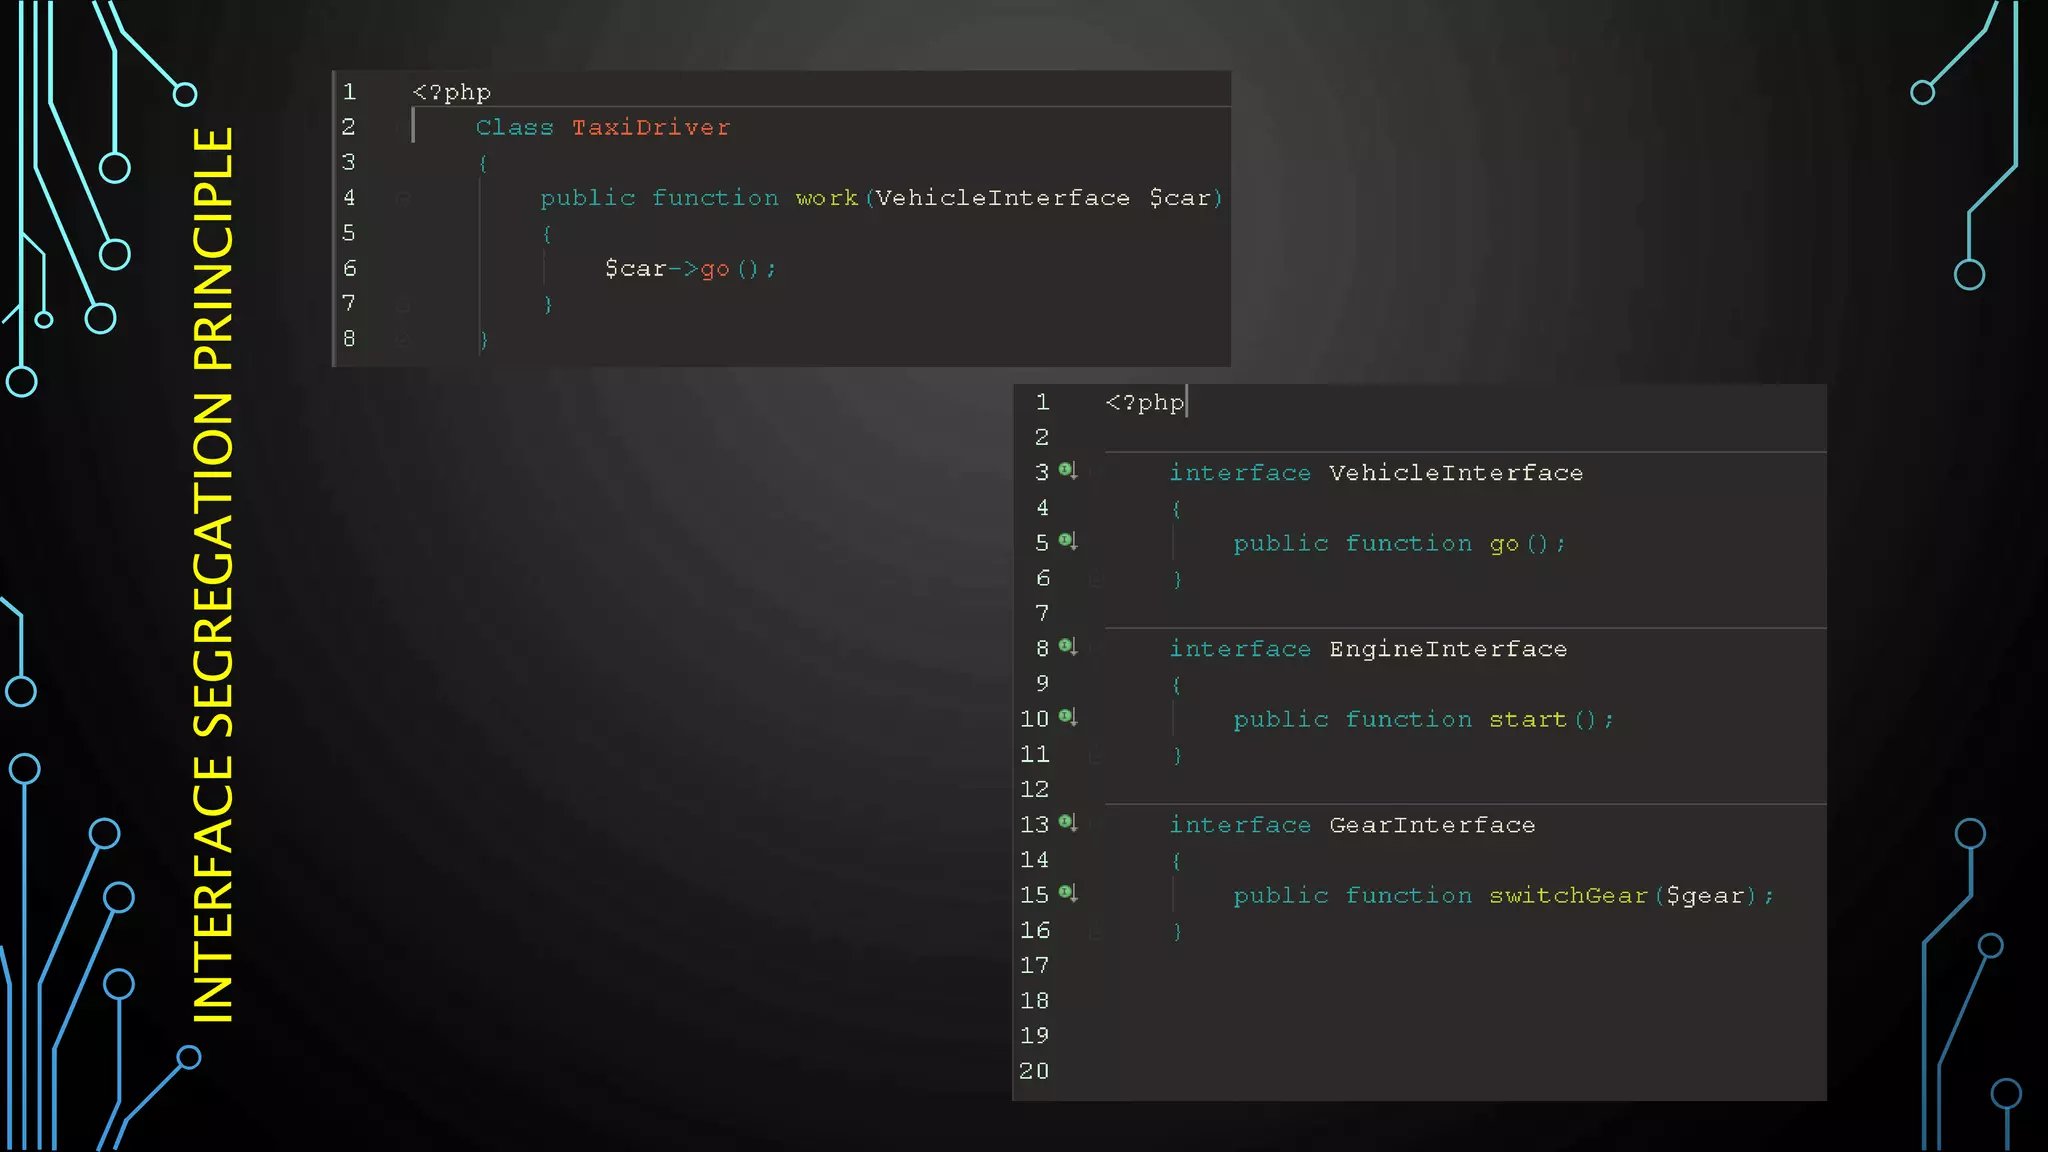The width and height of the screenshot is (2048, 1152).
Task: Click gutter marker next to switchGear declaration
Action: click(x=1067, y=893)
